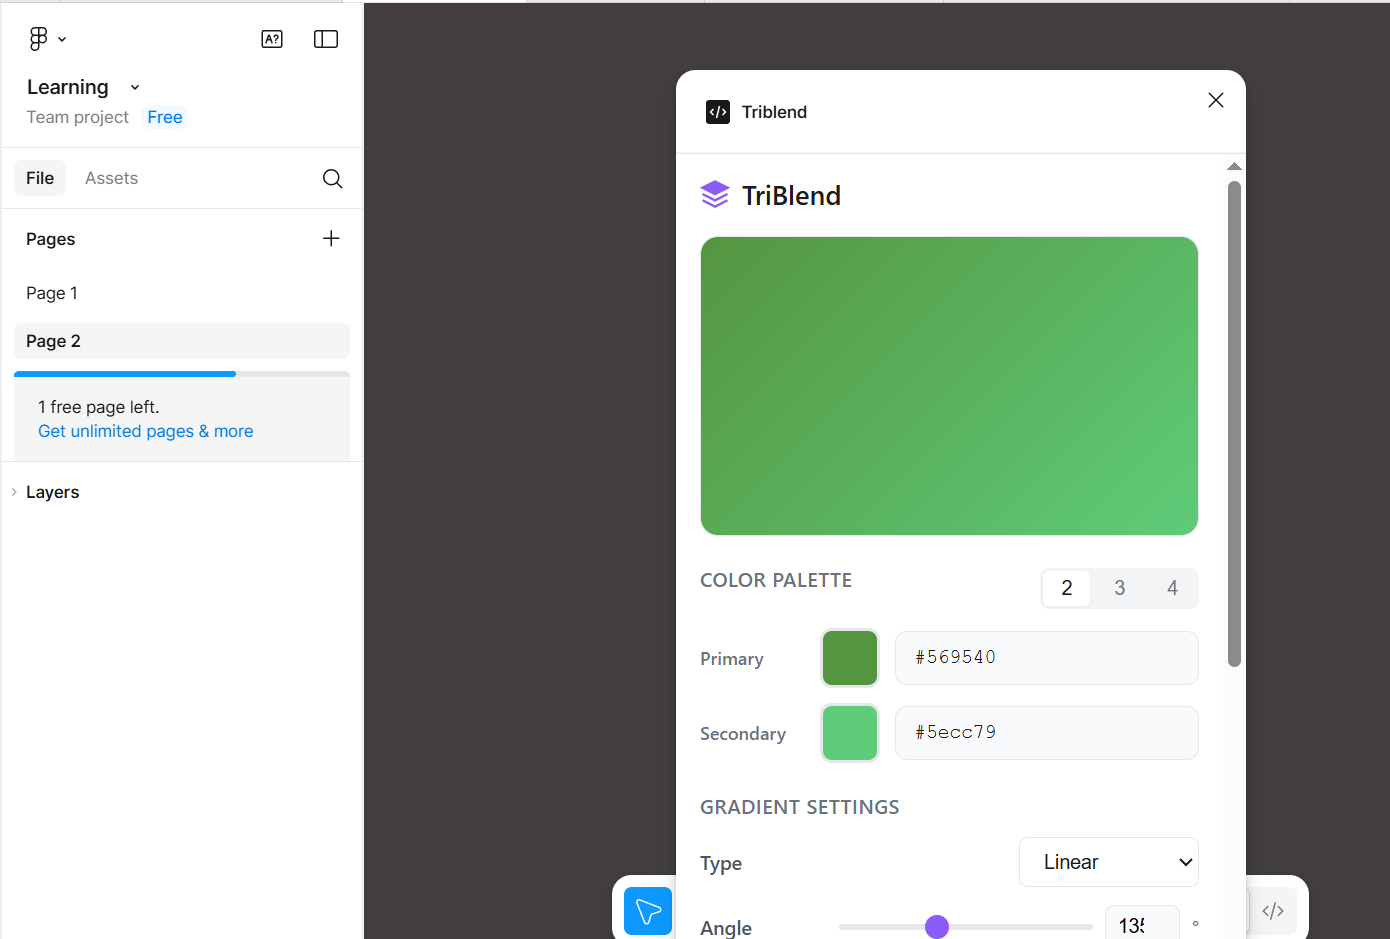
Task: Open the code view with the </> icon
Action: (1272, 910)
